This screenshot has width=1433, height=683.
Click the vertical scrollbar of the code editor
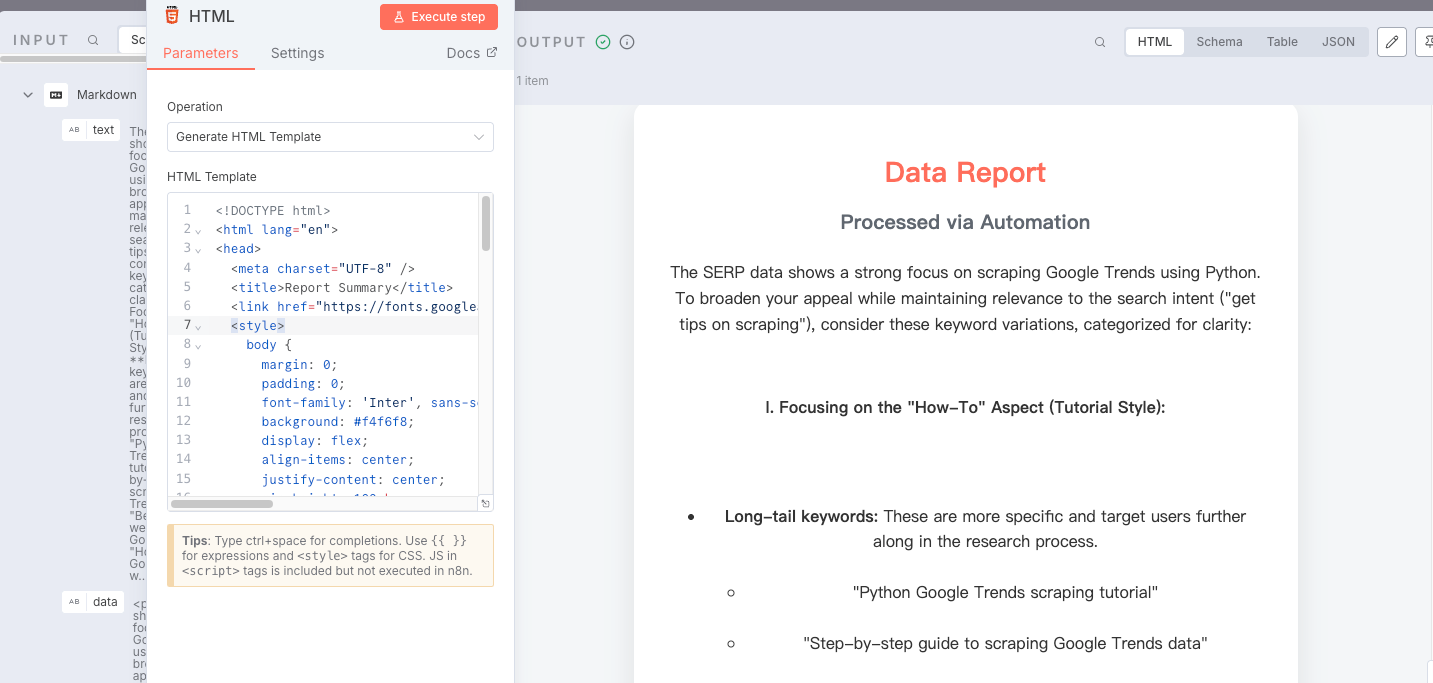coord(486,223)
